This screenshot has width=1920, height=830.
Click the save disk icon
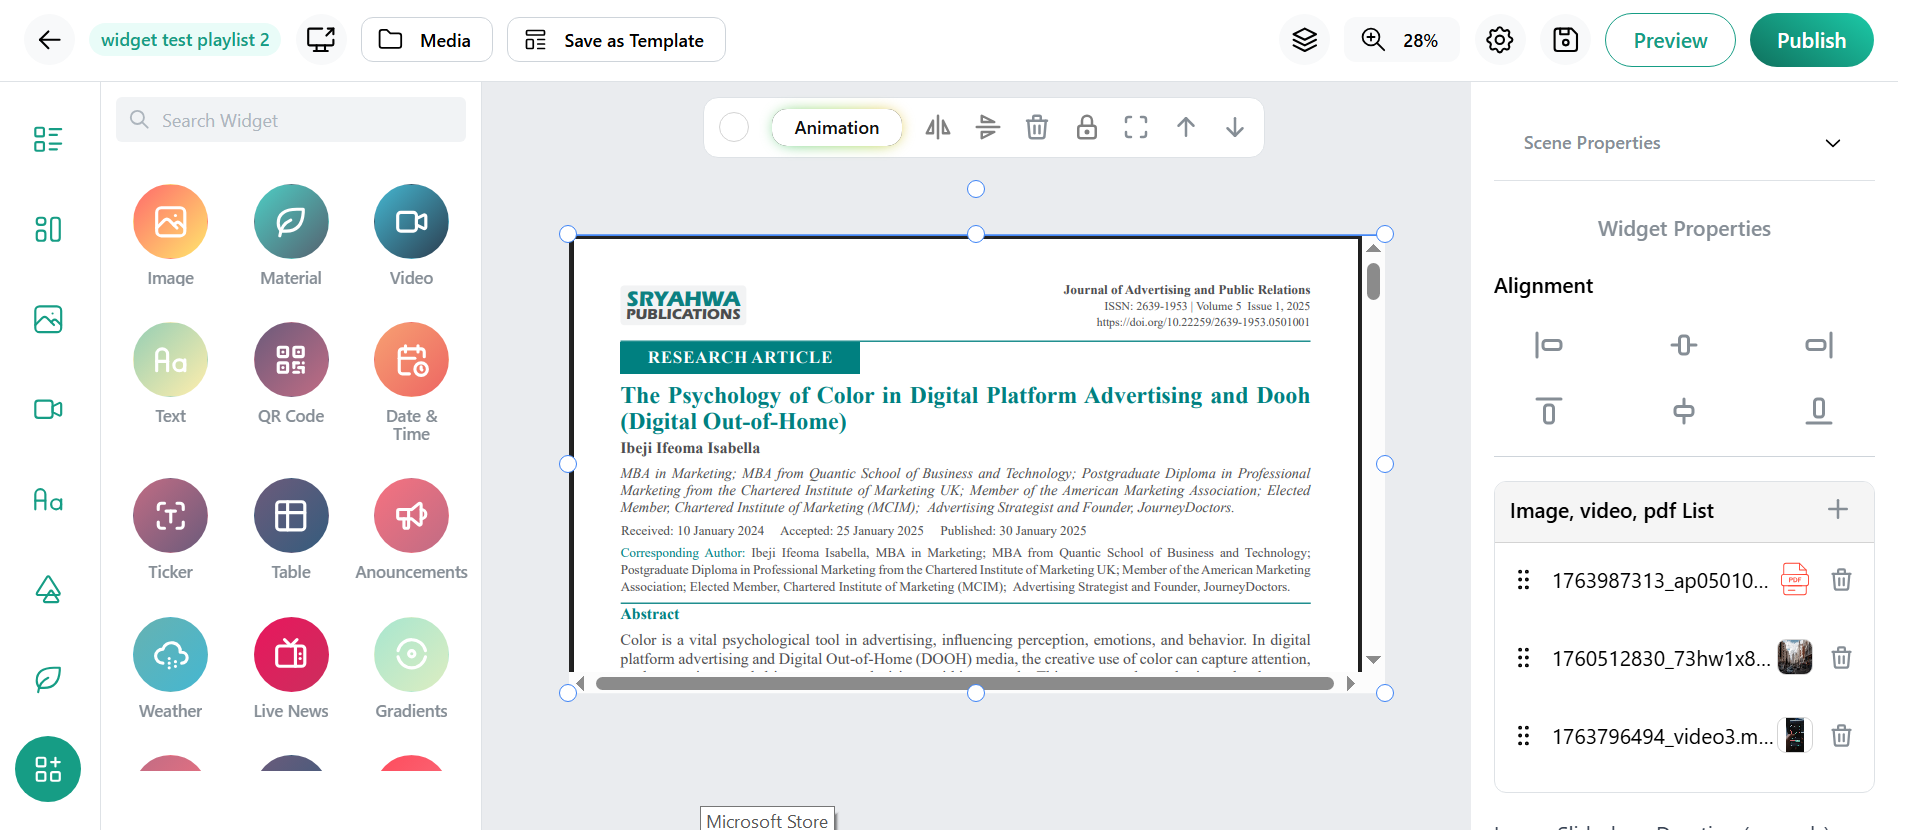[1565, 40]
